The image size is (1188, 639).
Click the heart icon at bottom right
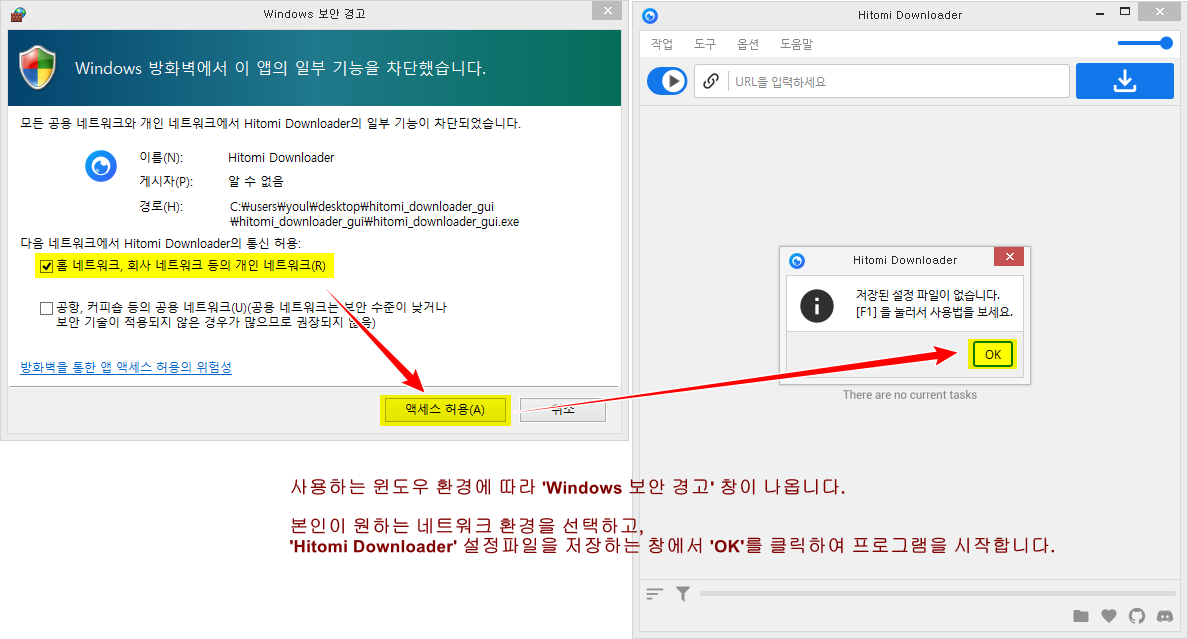pos(1108,616)
